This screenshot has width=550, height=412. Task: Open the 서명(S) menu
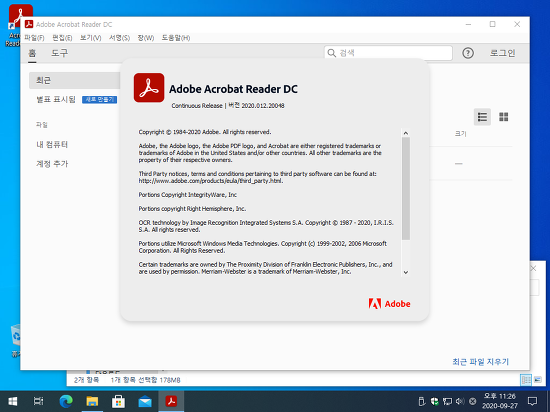119,38
